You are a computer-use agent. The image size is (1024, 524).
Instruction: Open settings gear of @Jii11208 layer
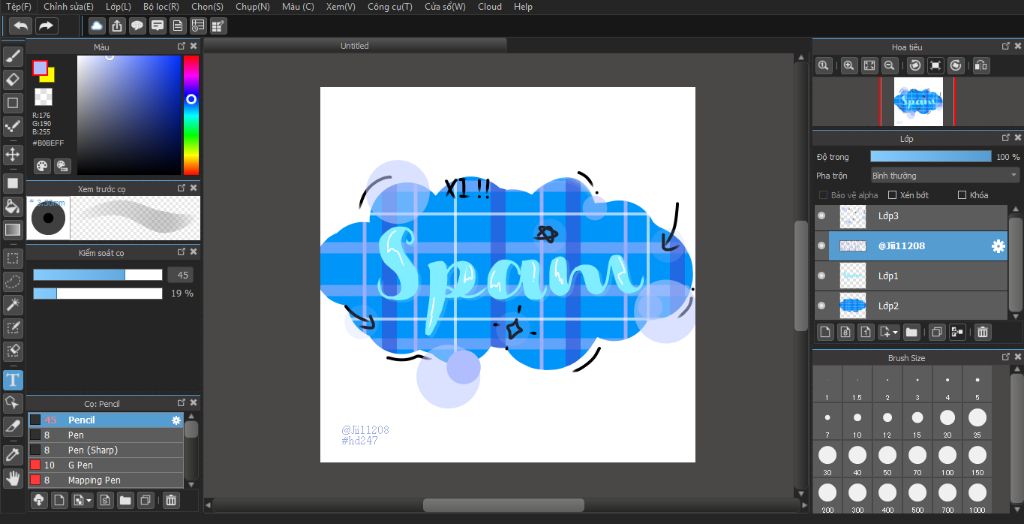click(x=998, y=246)
